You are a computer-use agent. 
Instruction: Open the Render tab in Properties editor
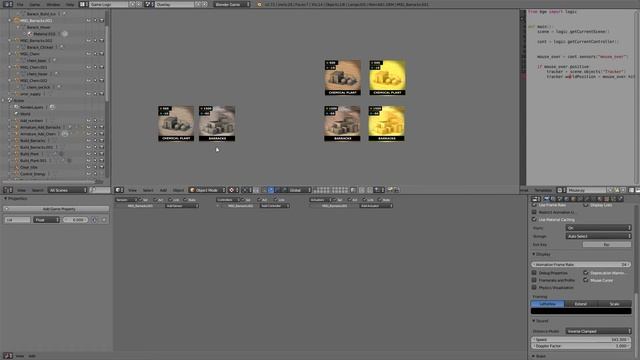click(547, 199)
